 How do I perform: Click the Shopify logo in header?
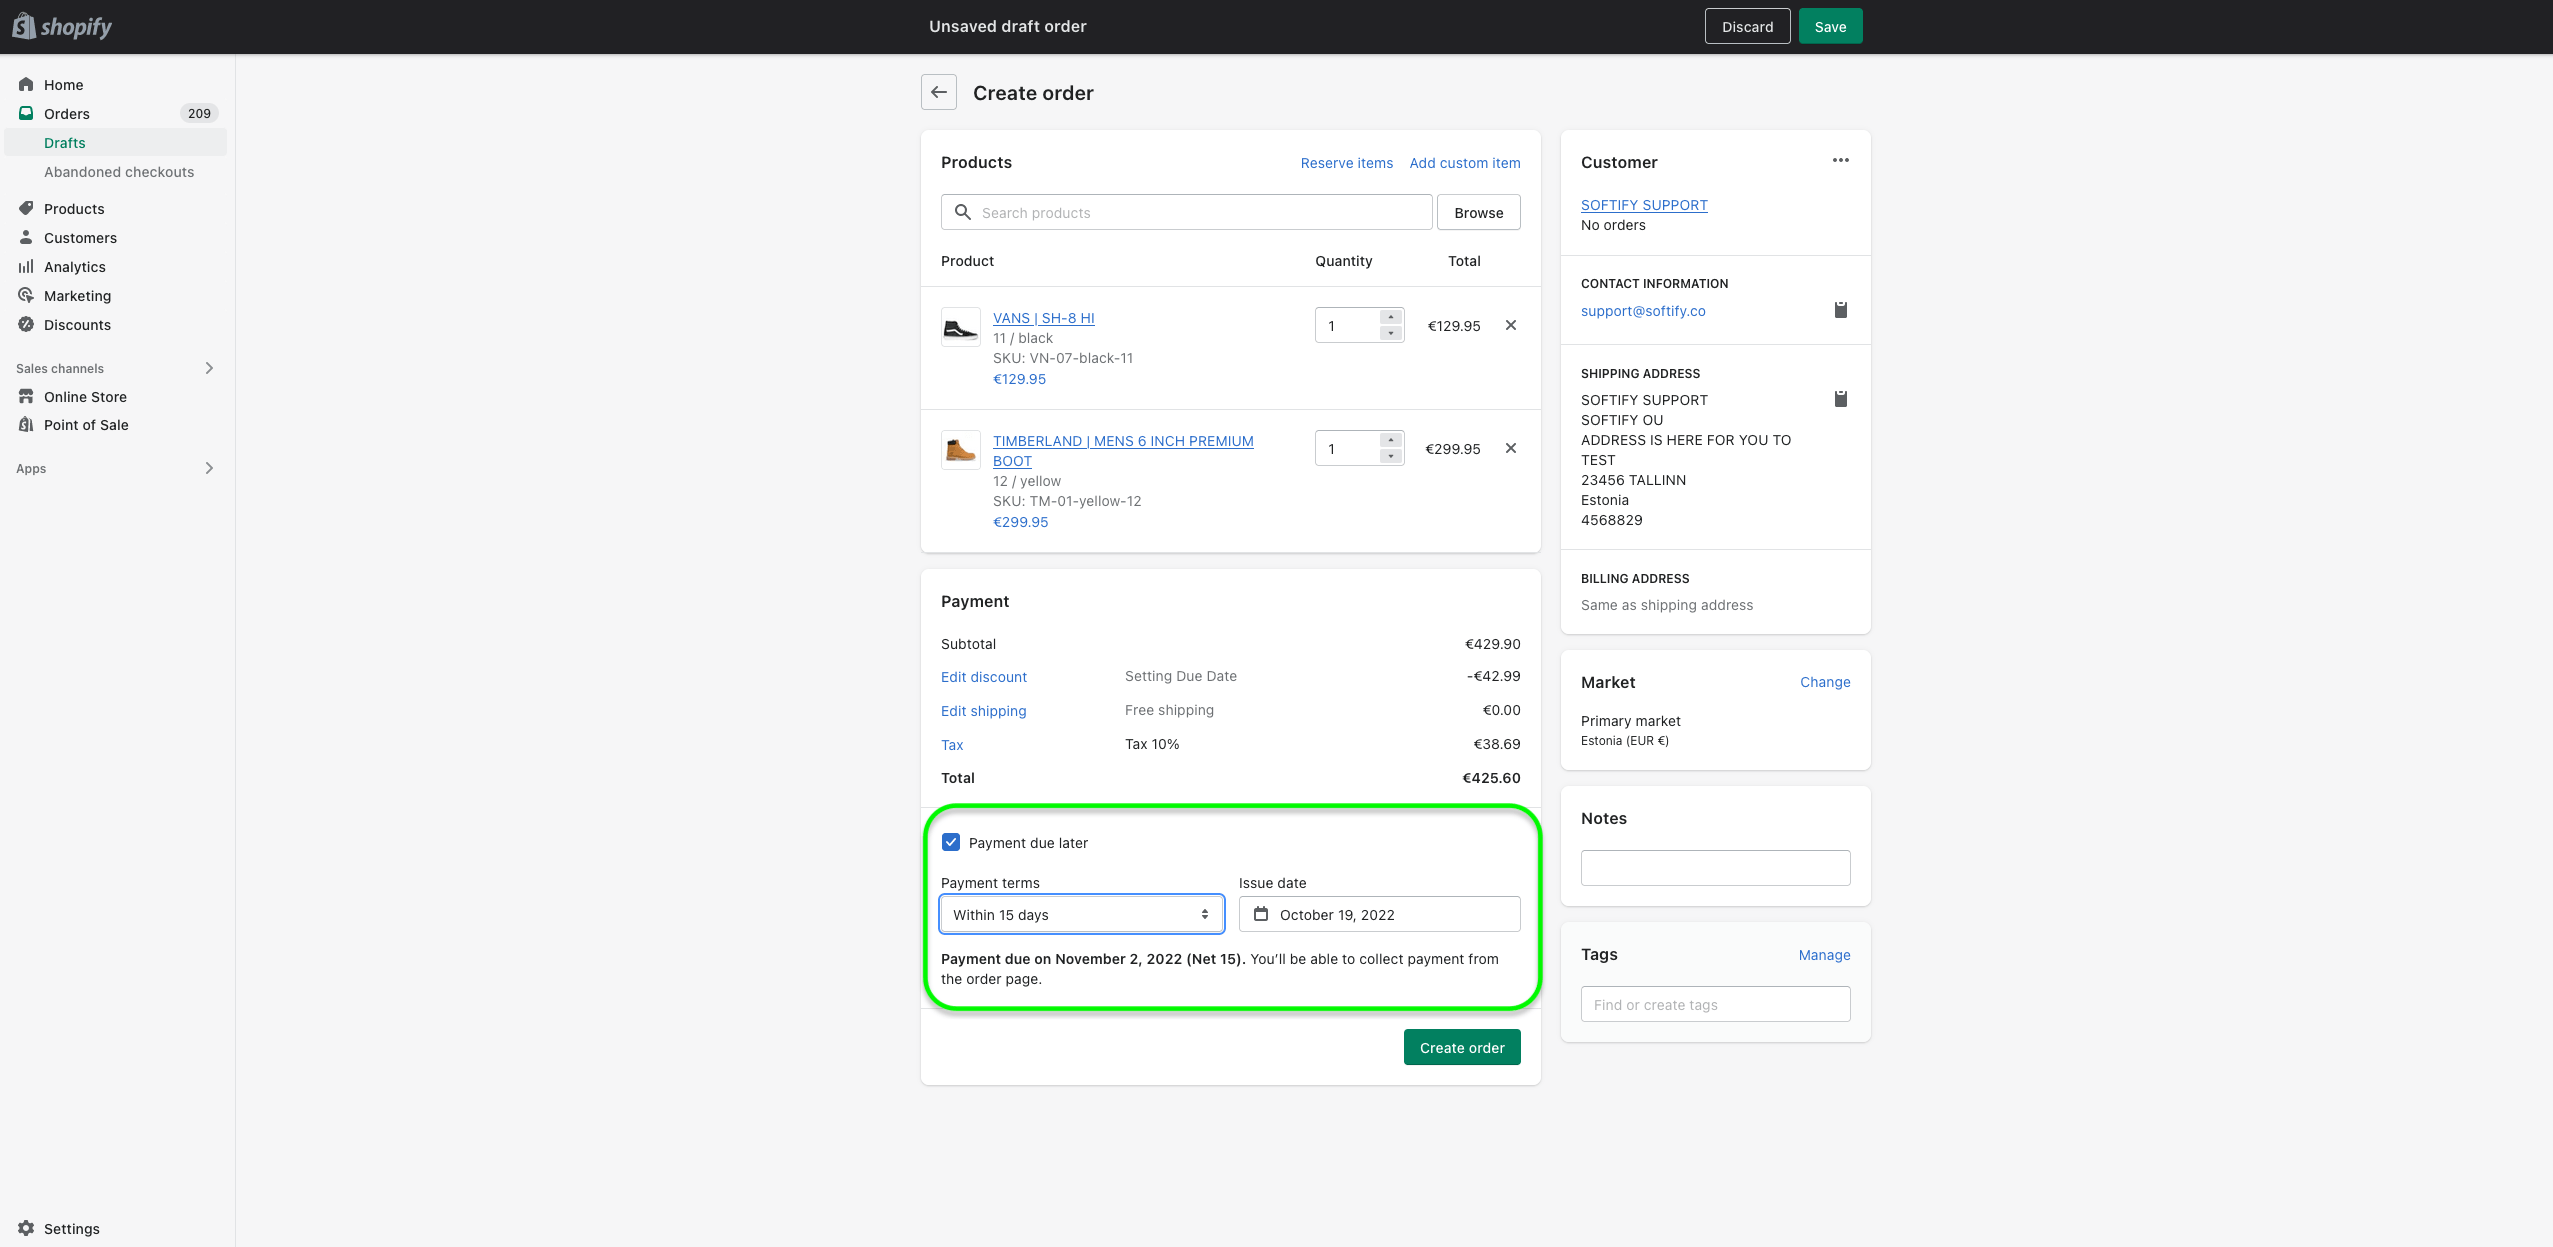coord(62,26)
